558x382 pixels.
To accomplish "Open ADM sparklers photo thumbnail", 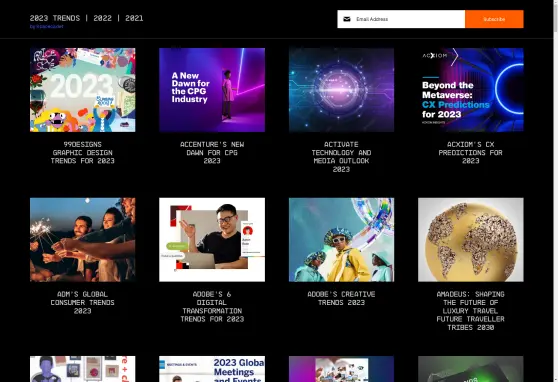I will [x=83, y=240].
